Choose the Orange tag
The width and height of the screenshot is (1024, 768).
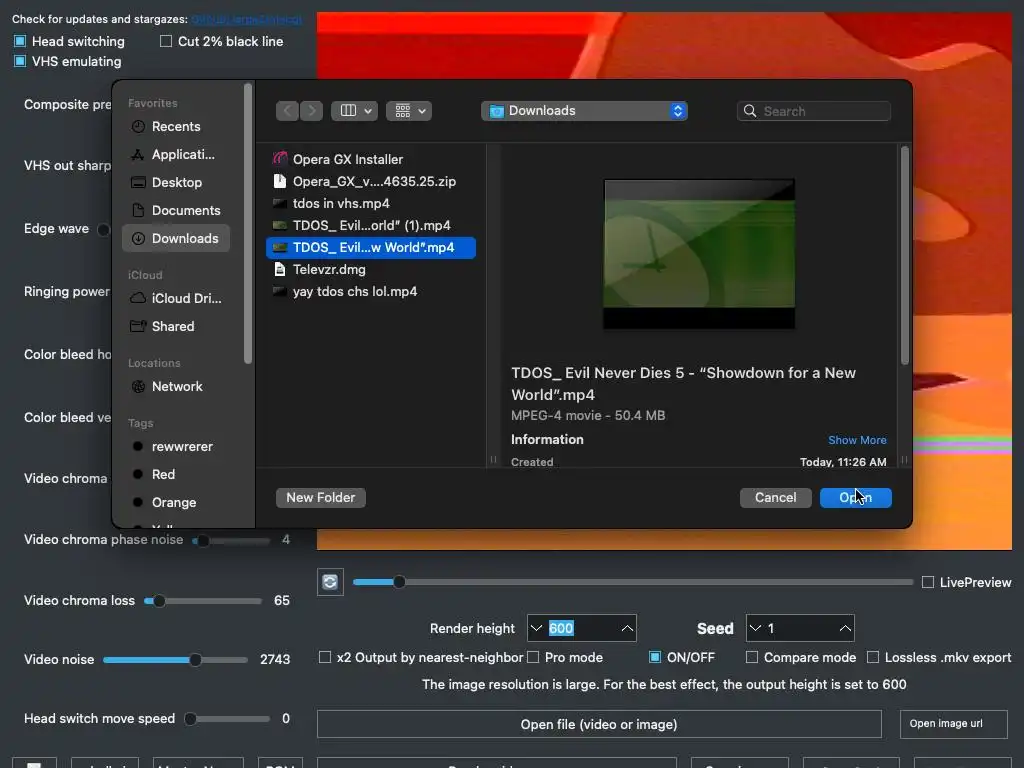tap(176, 503)
